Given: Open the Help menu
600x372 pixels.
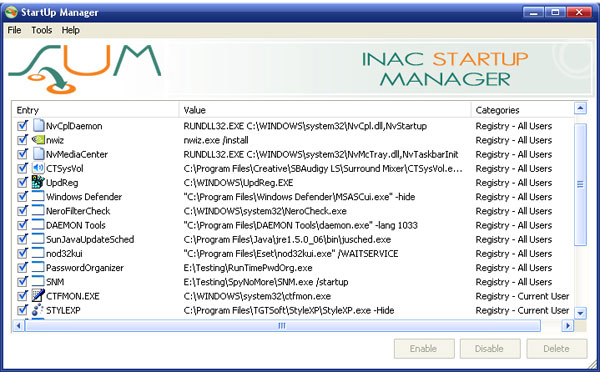Looking at the screenshot, I should (71, 30).
